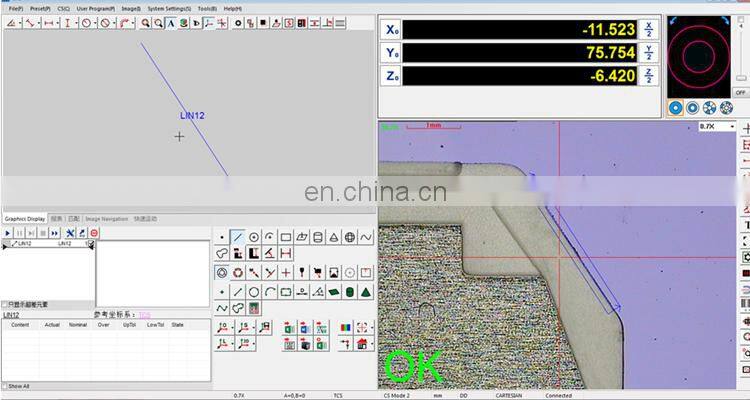Select the rectangle tool in the top palette row

tap(286, 237)
